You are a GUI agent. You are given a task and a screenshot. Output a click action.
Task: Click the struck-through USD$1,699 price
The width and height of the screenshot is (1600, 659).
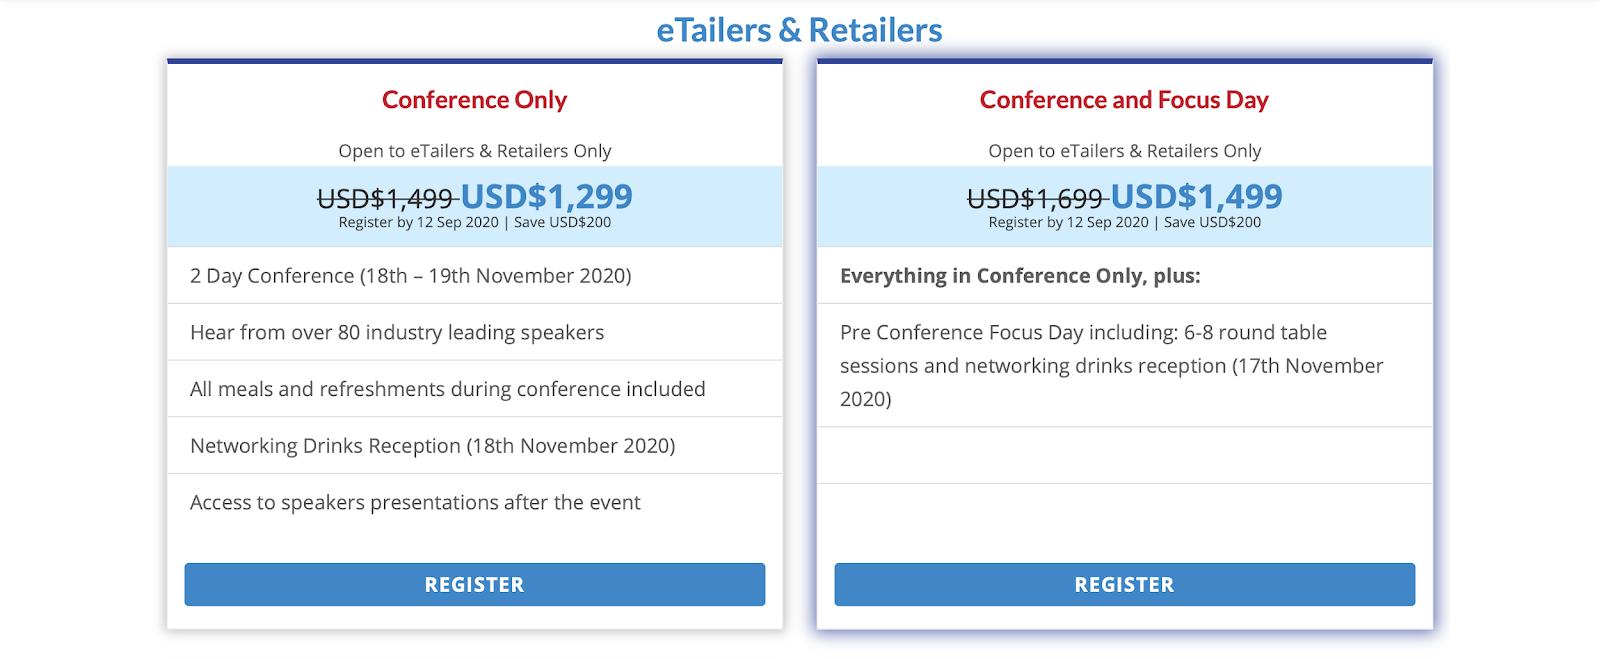point(1036,199)
